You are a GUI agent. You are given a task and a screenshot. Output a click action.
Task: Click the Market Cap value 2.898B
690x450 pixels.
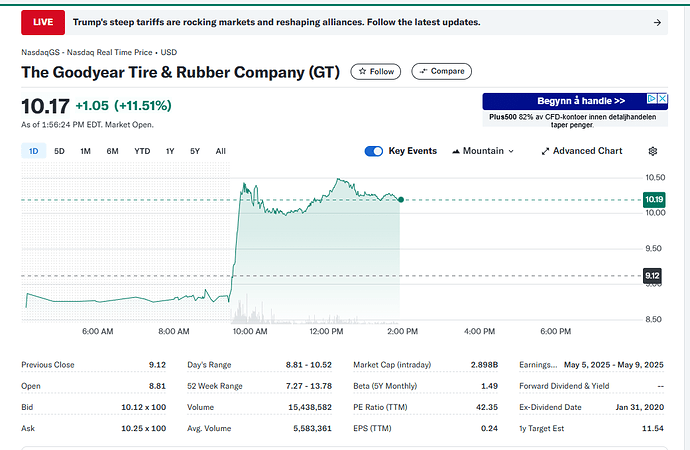click(484, 365)
